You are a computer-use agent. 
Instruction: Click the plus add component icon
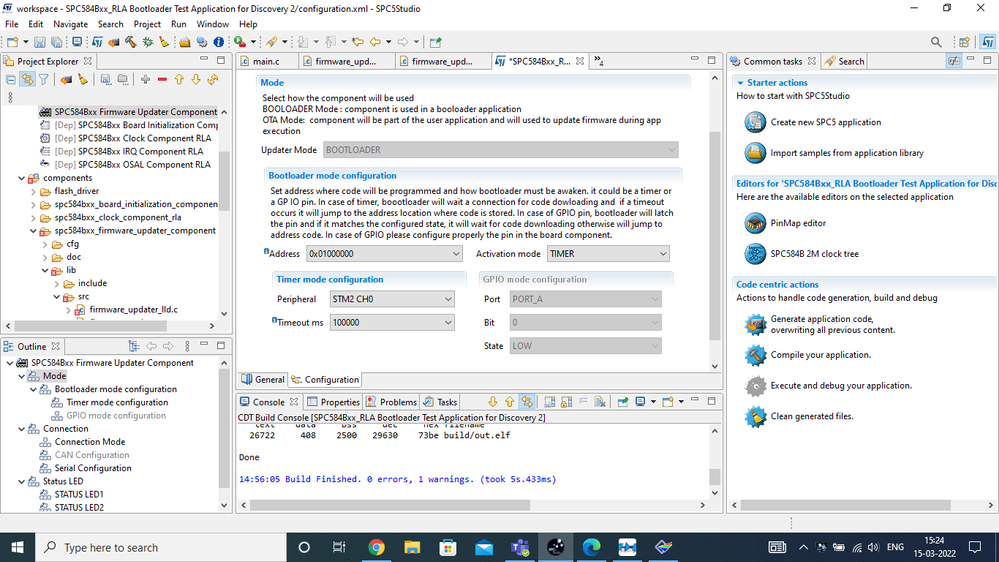[145, 80]
